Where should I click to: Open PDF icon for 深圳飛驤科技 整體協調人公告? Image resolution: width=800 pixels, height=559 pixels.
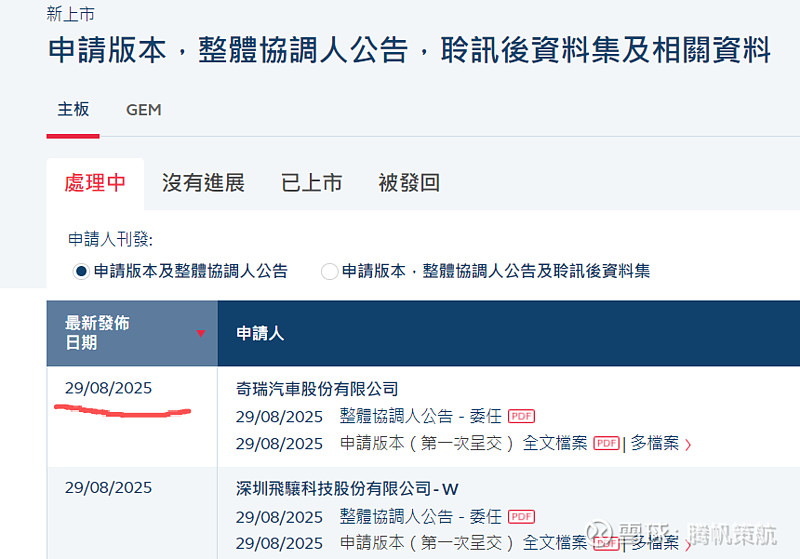521,517
